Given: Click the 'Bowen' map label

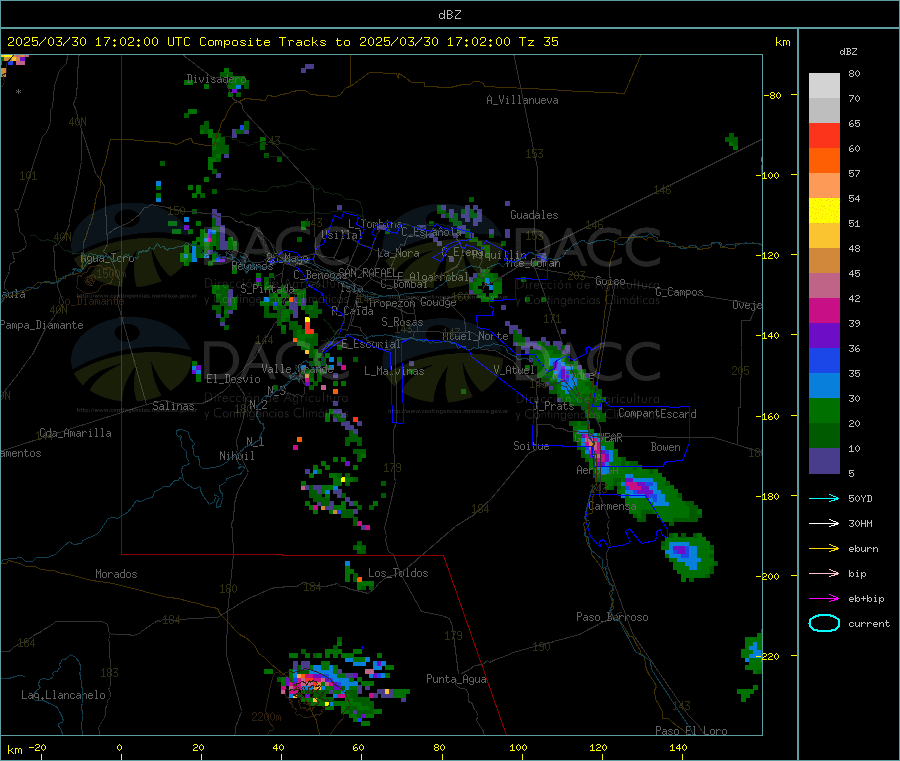Looking at the screenshot, I should (x=665, y=447).
